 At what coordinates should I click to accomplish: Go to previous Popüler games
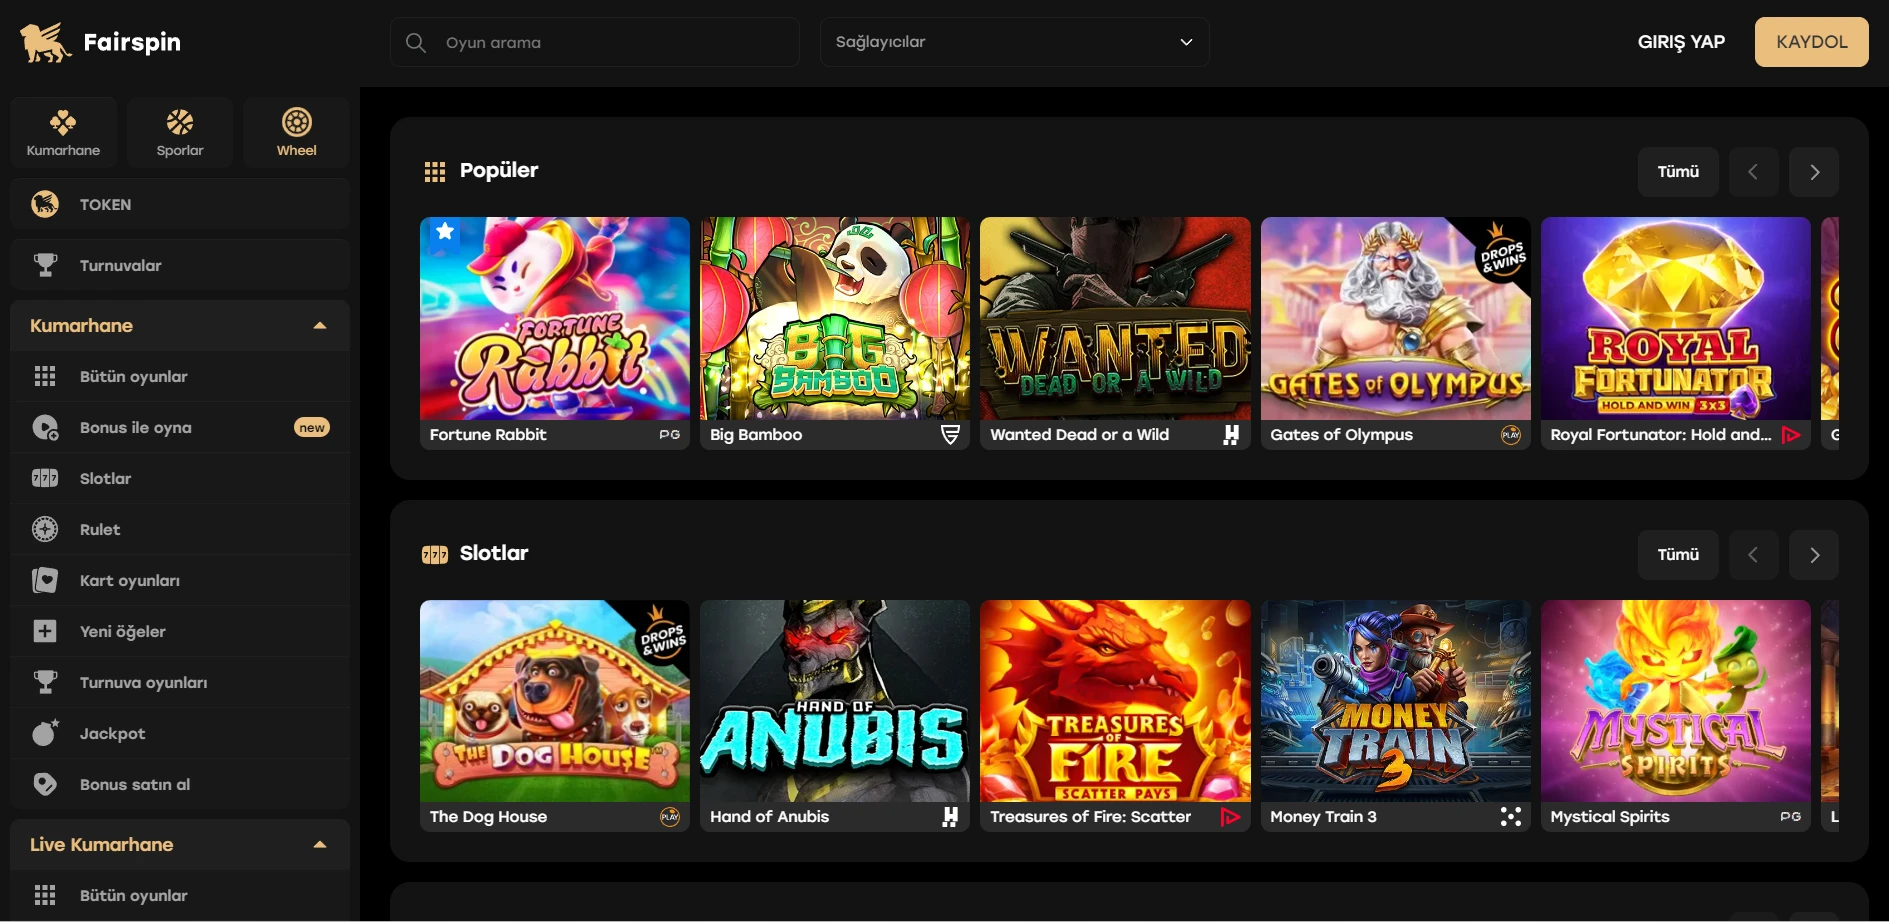pos(1753,172)
